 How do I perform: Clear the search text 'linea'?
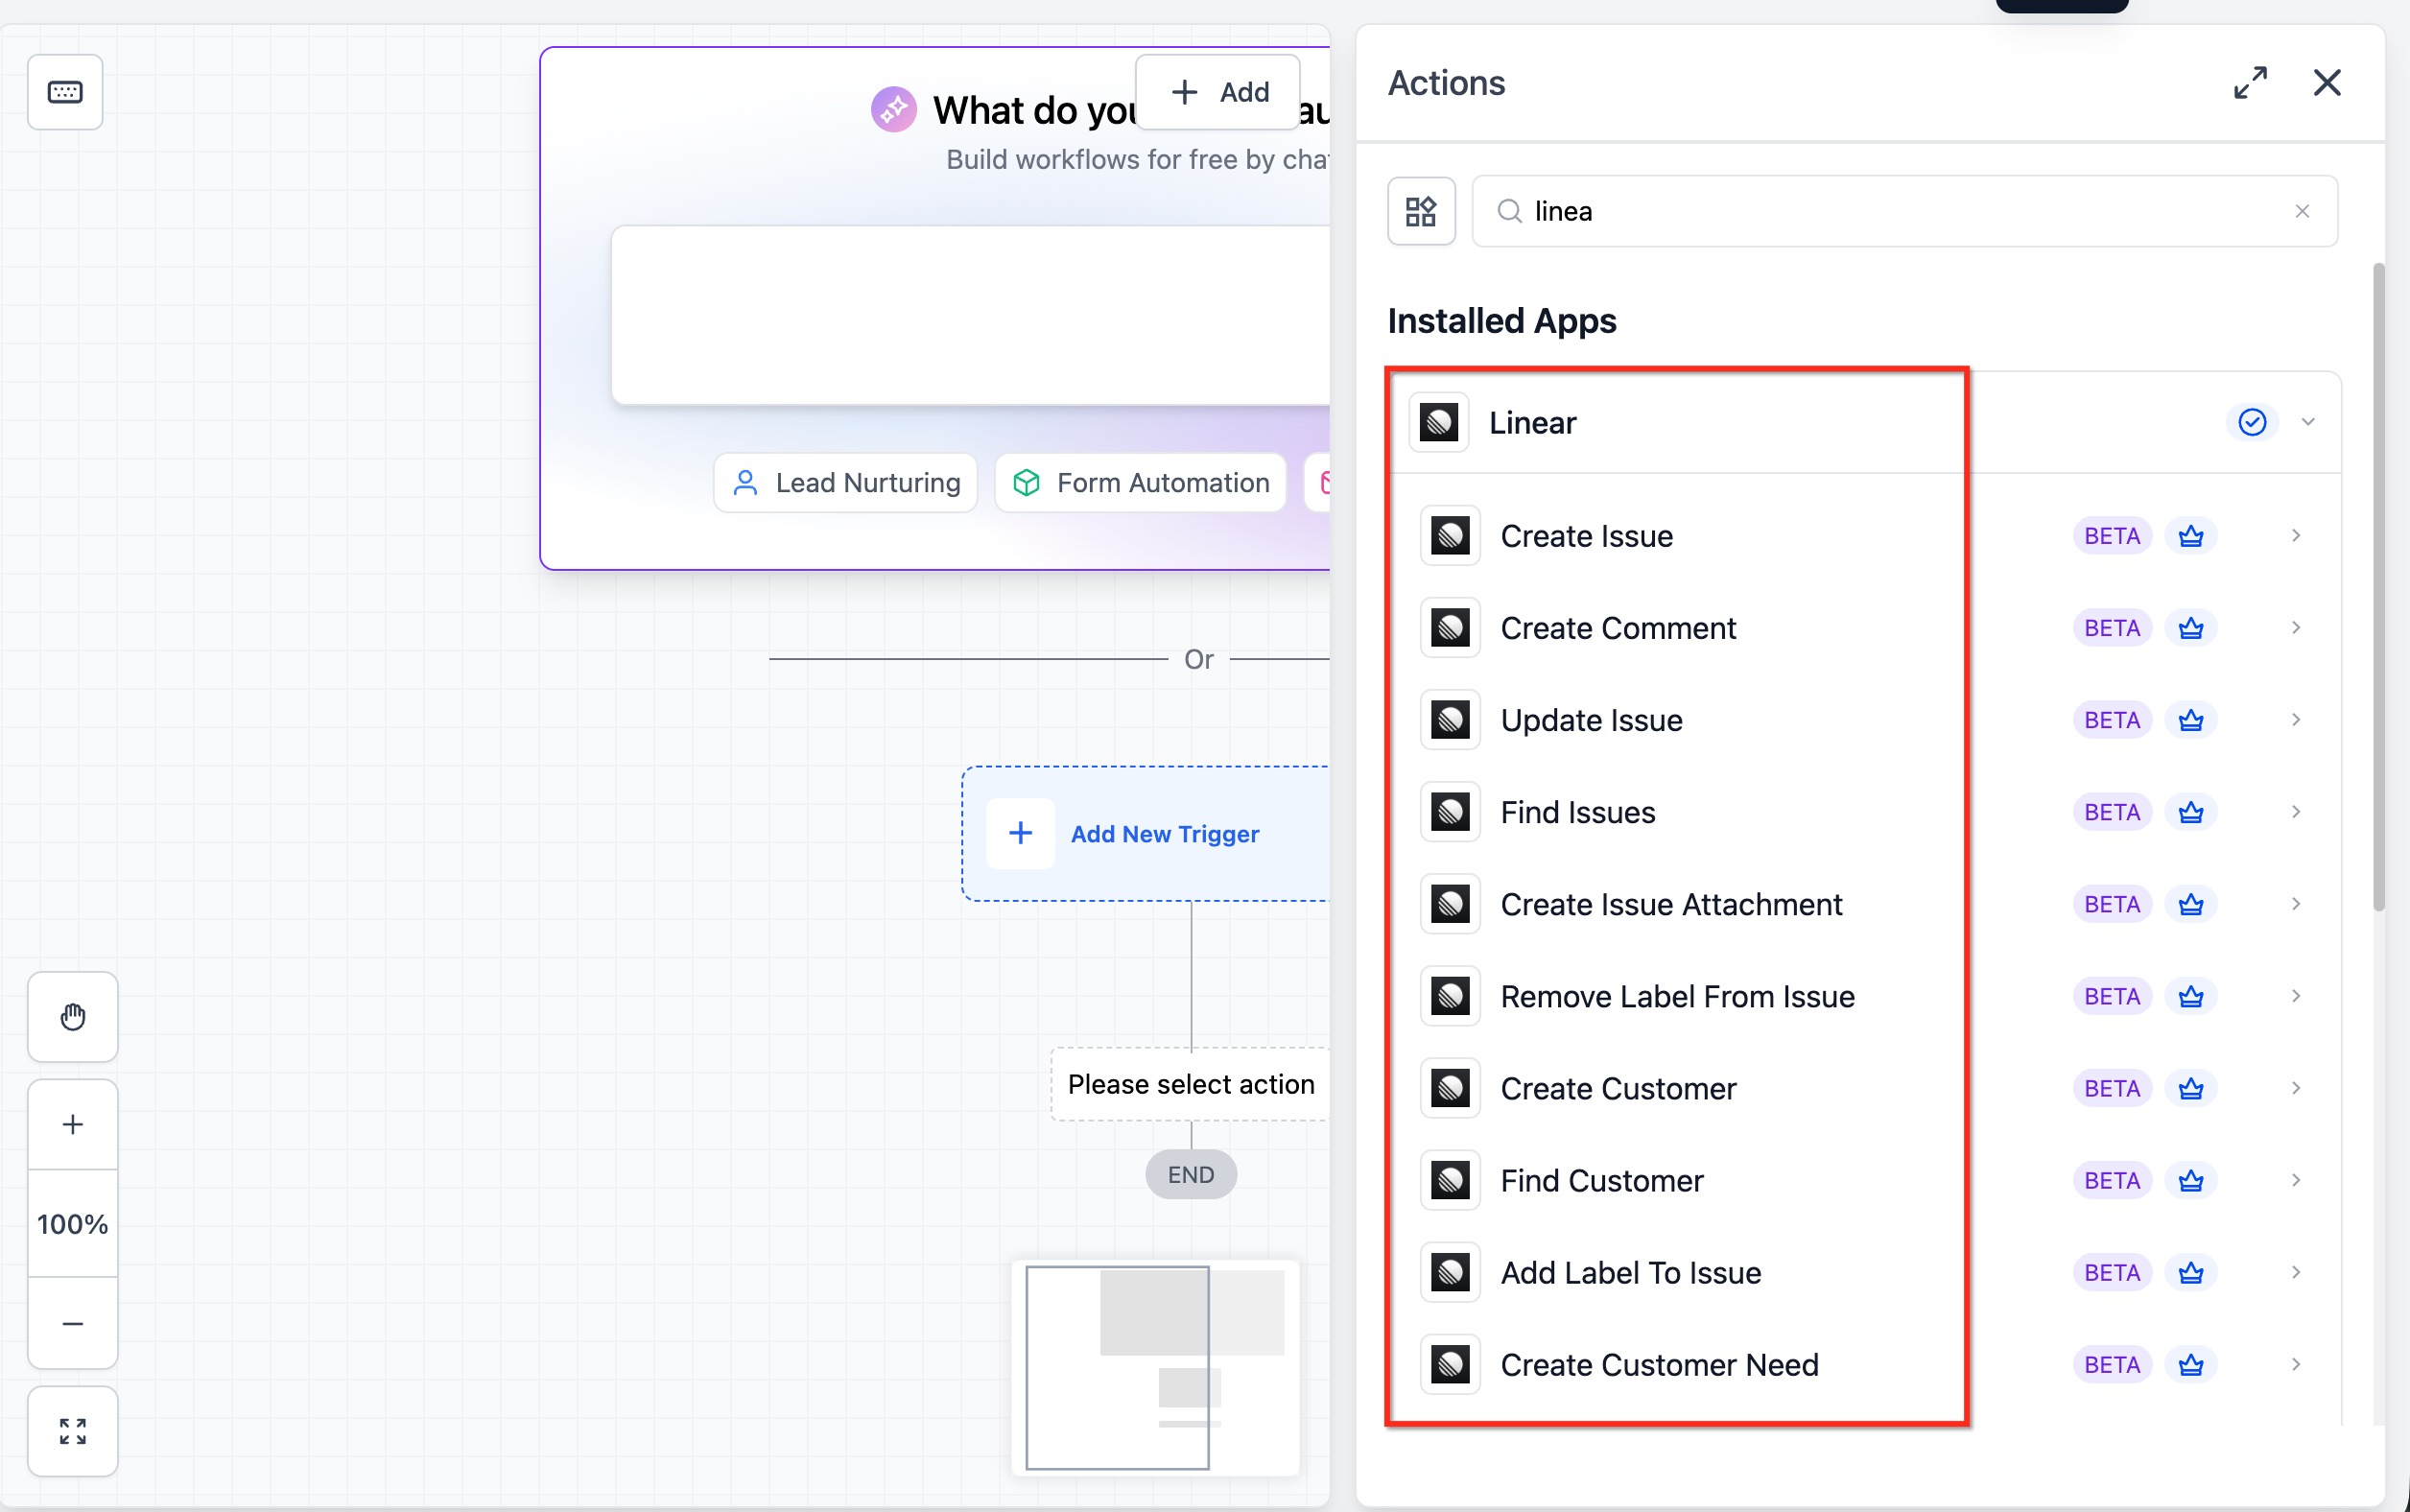point(2302,211)
